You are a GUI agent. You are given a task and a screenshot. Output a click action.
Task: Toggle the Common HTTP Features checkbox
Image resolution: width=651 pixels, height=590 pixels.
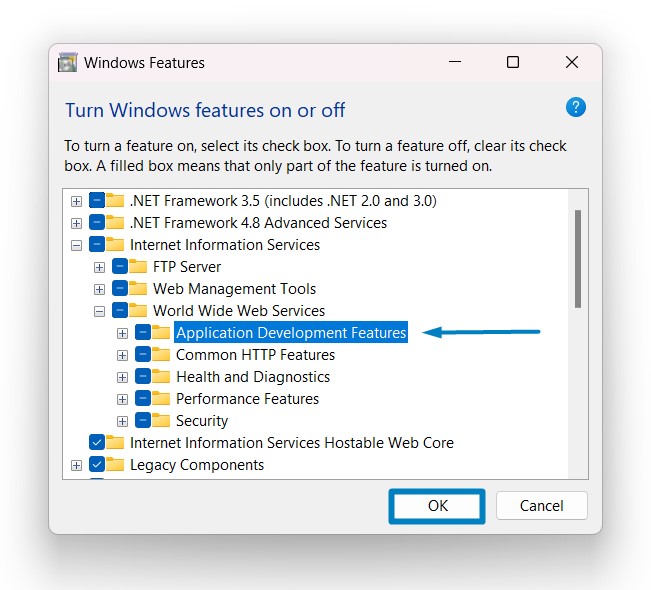(x=142, y=355)
